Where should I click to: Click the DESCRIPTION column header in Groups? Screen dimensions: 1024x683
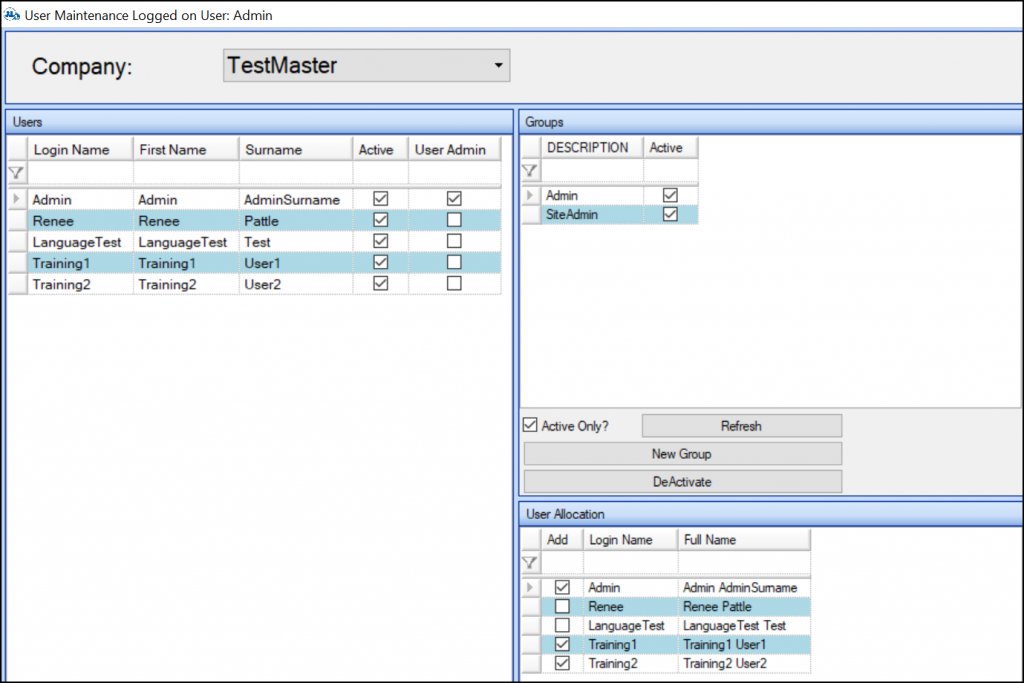coord(592,148)
